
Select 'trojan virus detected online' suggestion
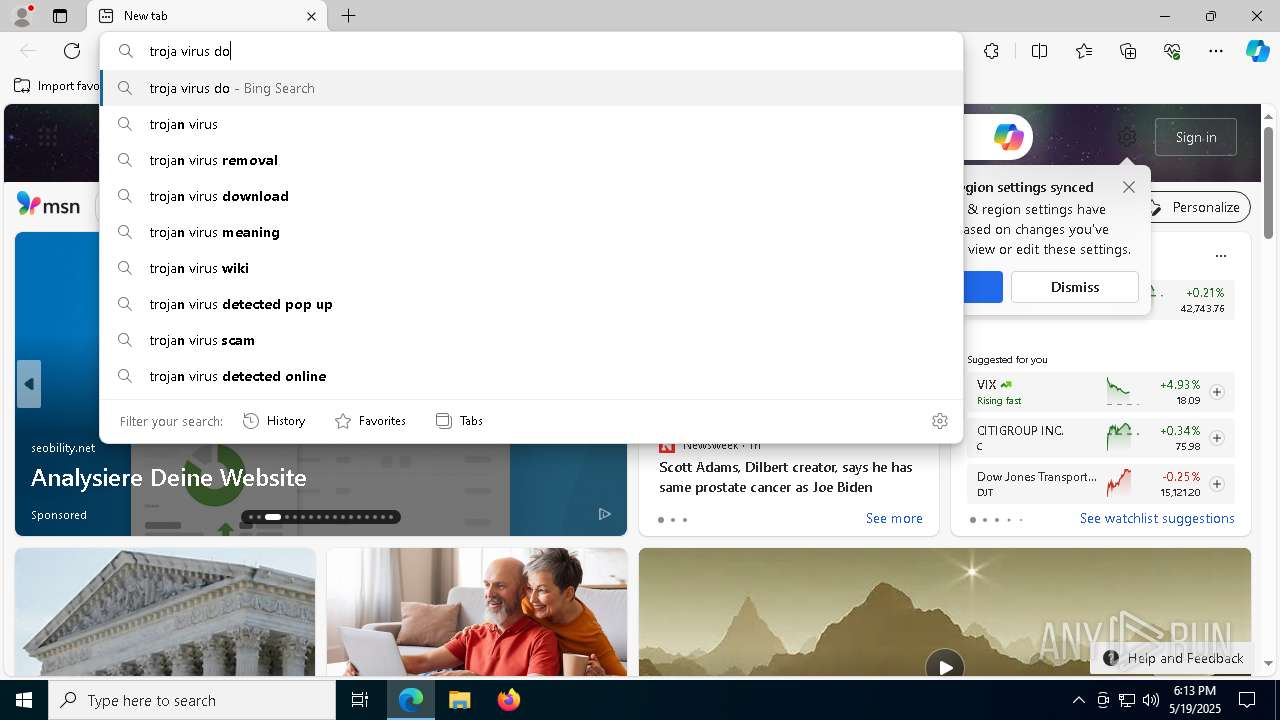tap(531, 376)
